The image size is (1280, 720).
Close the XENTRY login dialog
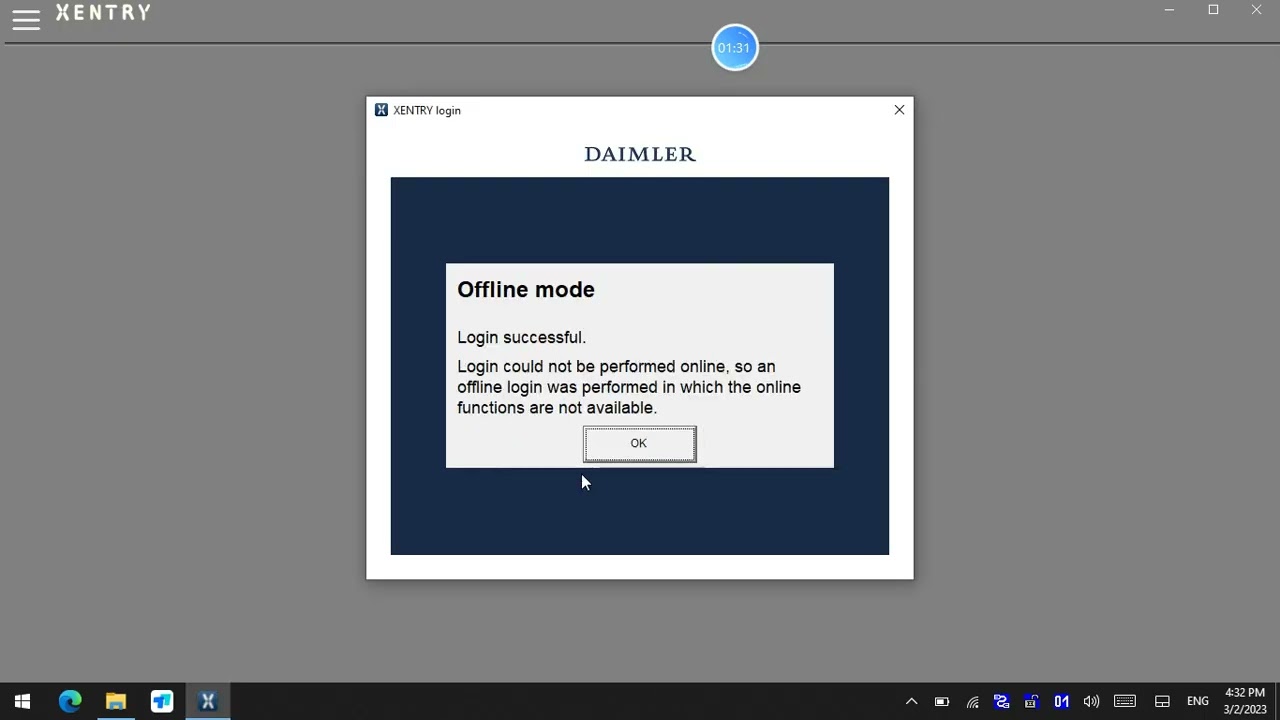899,110
